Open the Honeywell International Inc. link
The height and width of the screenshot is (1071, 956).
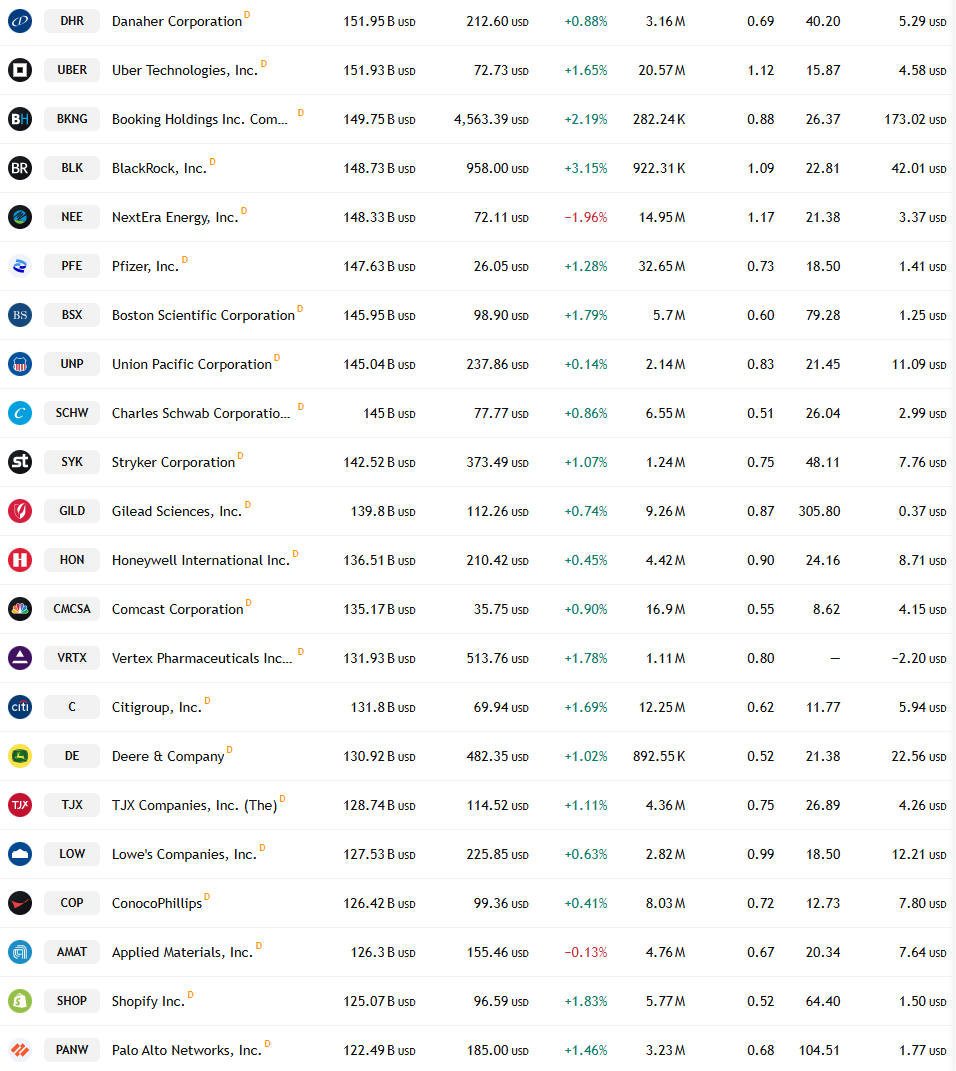pos(201,561)
